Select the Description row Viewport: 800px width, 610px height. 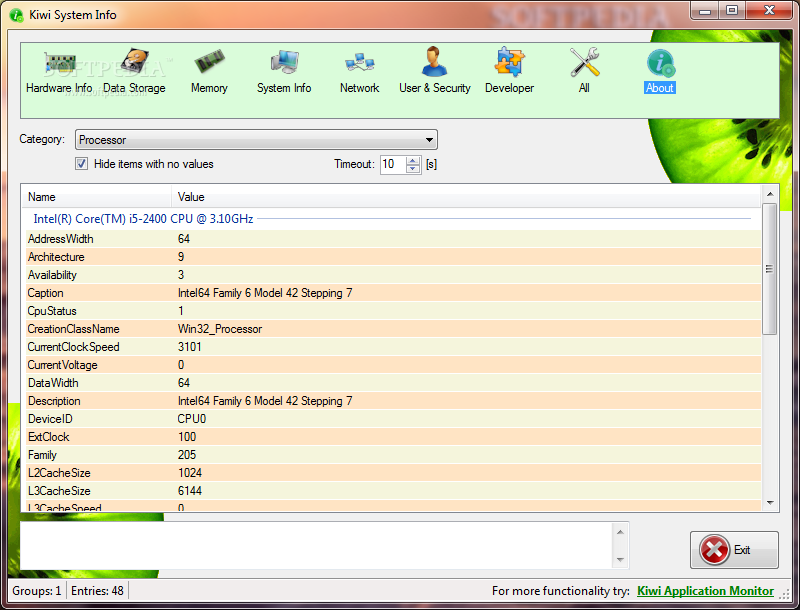pyautogui.click(x=393, y=401)
